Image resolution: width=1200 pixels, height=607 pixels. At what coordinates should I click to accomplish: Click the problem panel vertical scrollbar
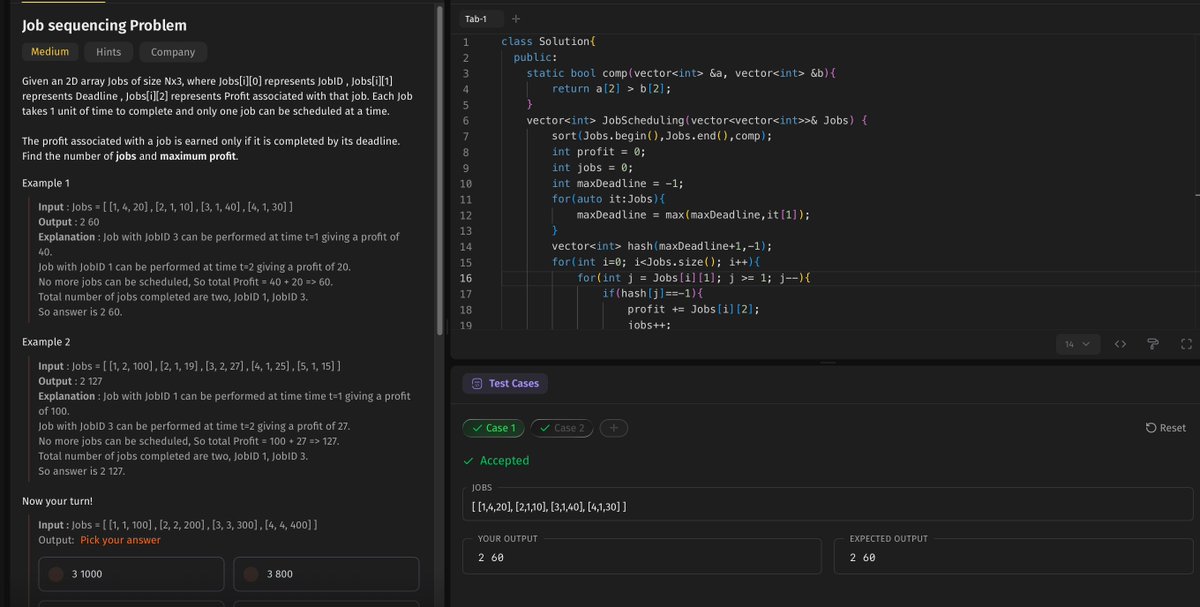[440, 170]
